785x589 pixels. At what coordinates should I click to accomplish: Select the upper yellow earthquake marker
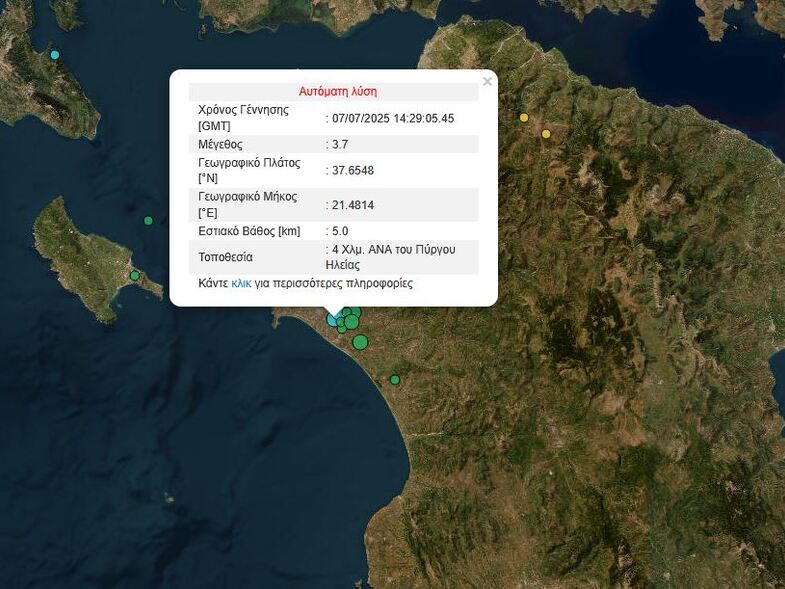point(524,118)
